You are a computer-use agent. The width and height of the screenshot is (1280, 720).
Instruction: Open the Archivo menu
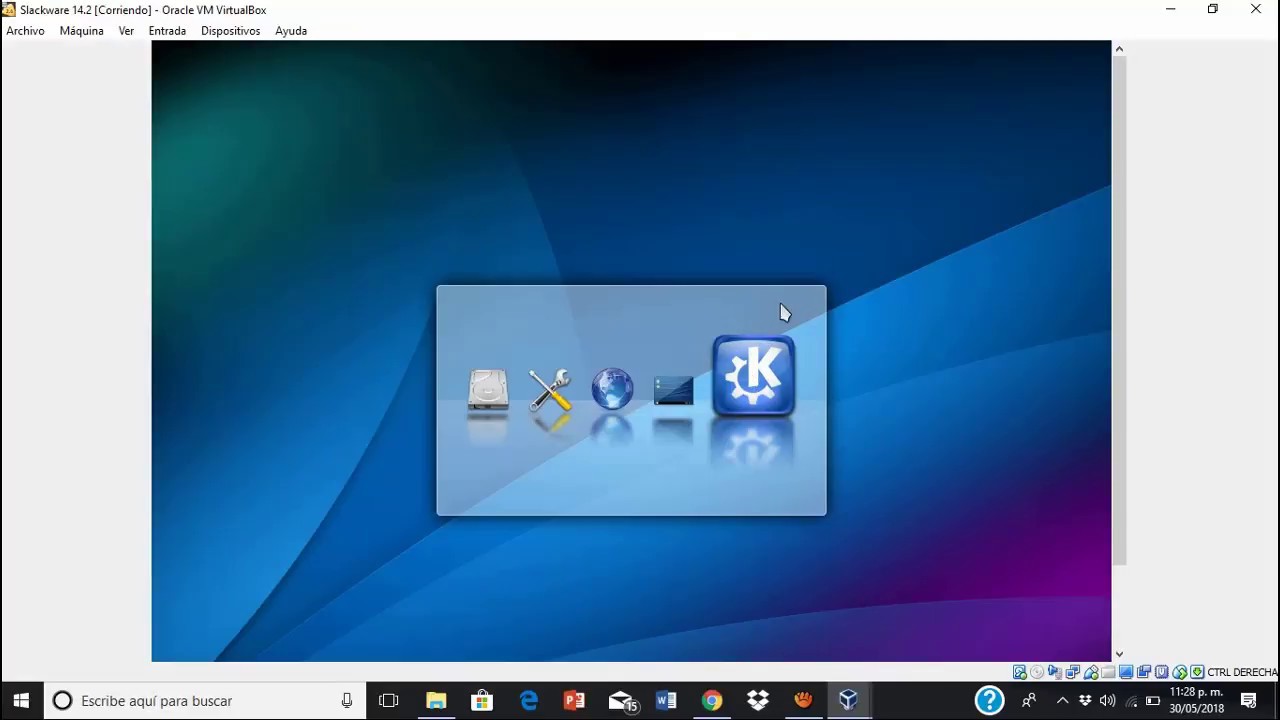[x=25, y=31]
